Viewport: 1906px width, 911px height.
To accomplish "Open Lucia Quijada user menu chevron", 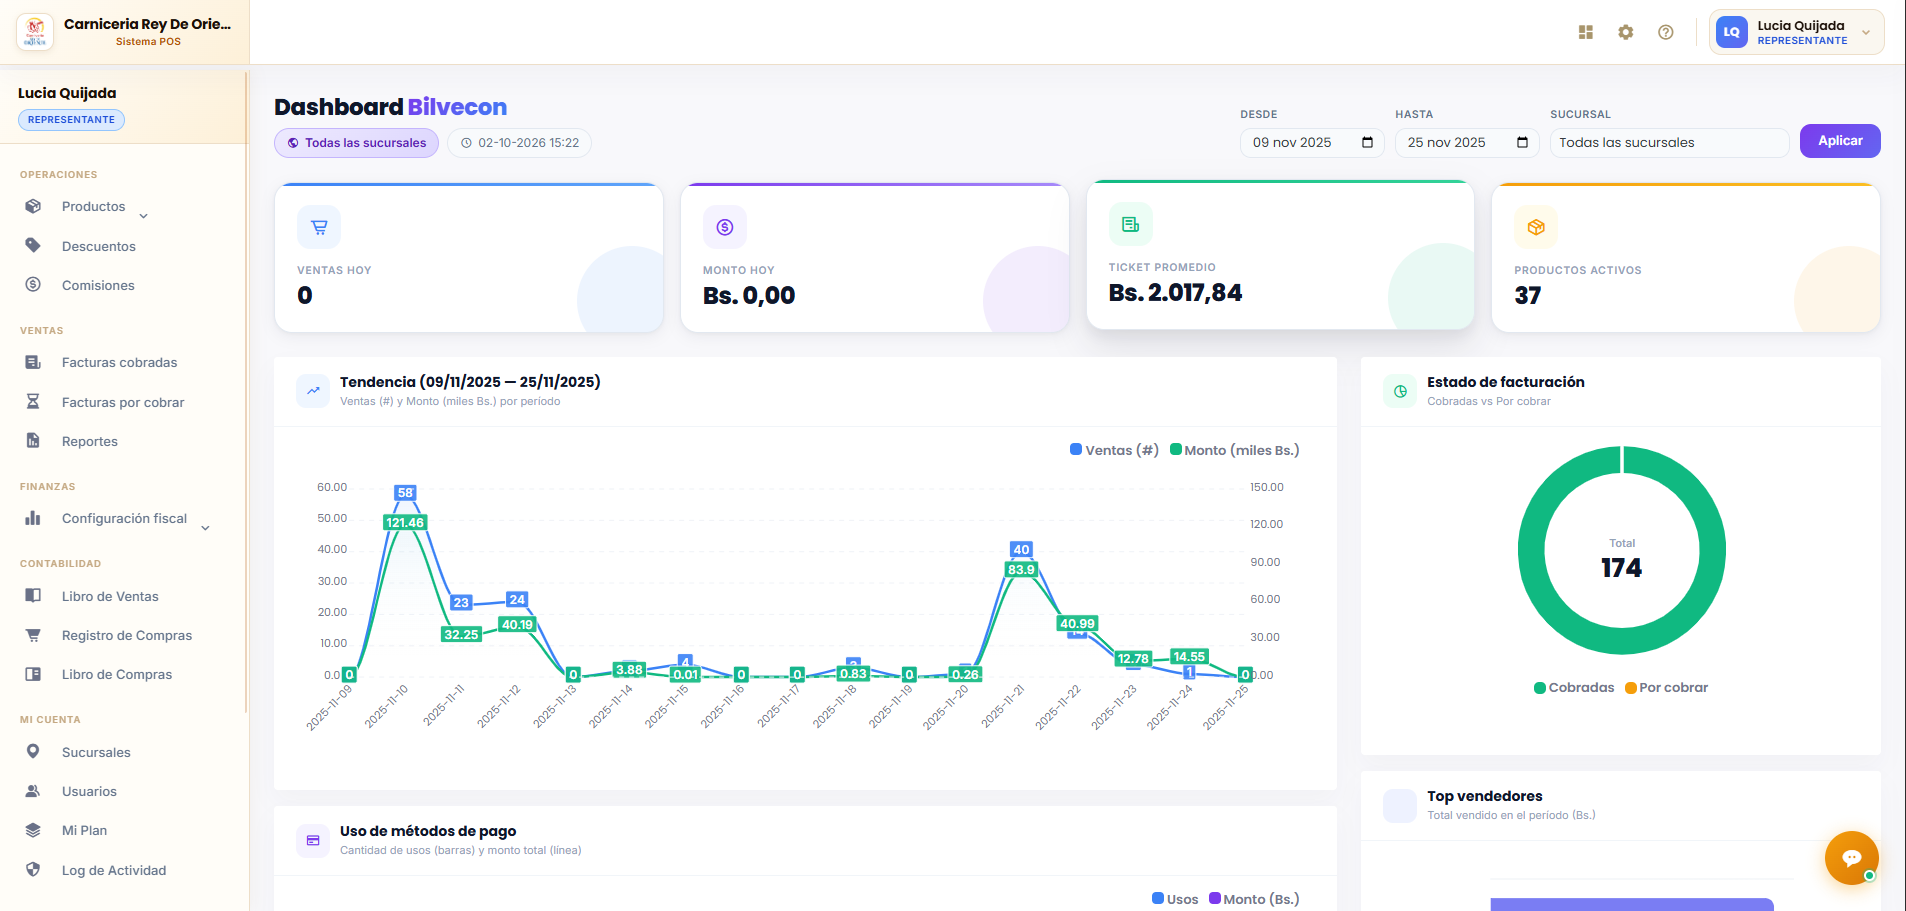I will [x=1866, y=32].
